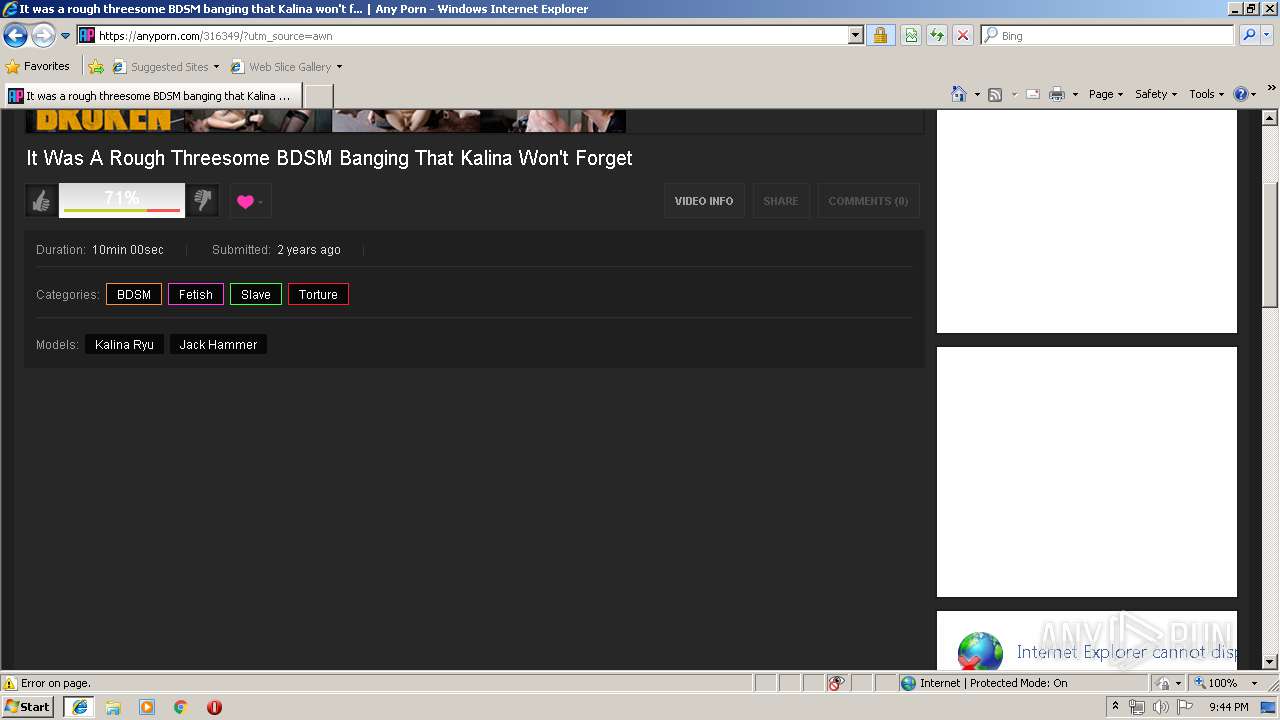Click the red Opera taskbar icon
The height and width of the screenshot is (720, 1280).
coord(214,707)
